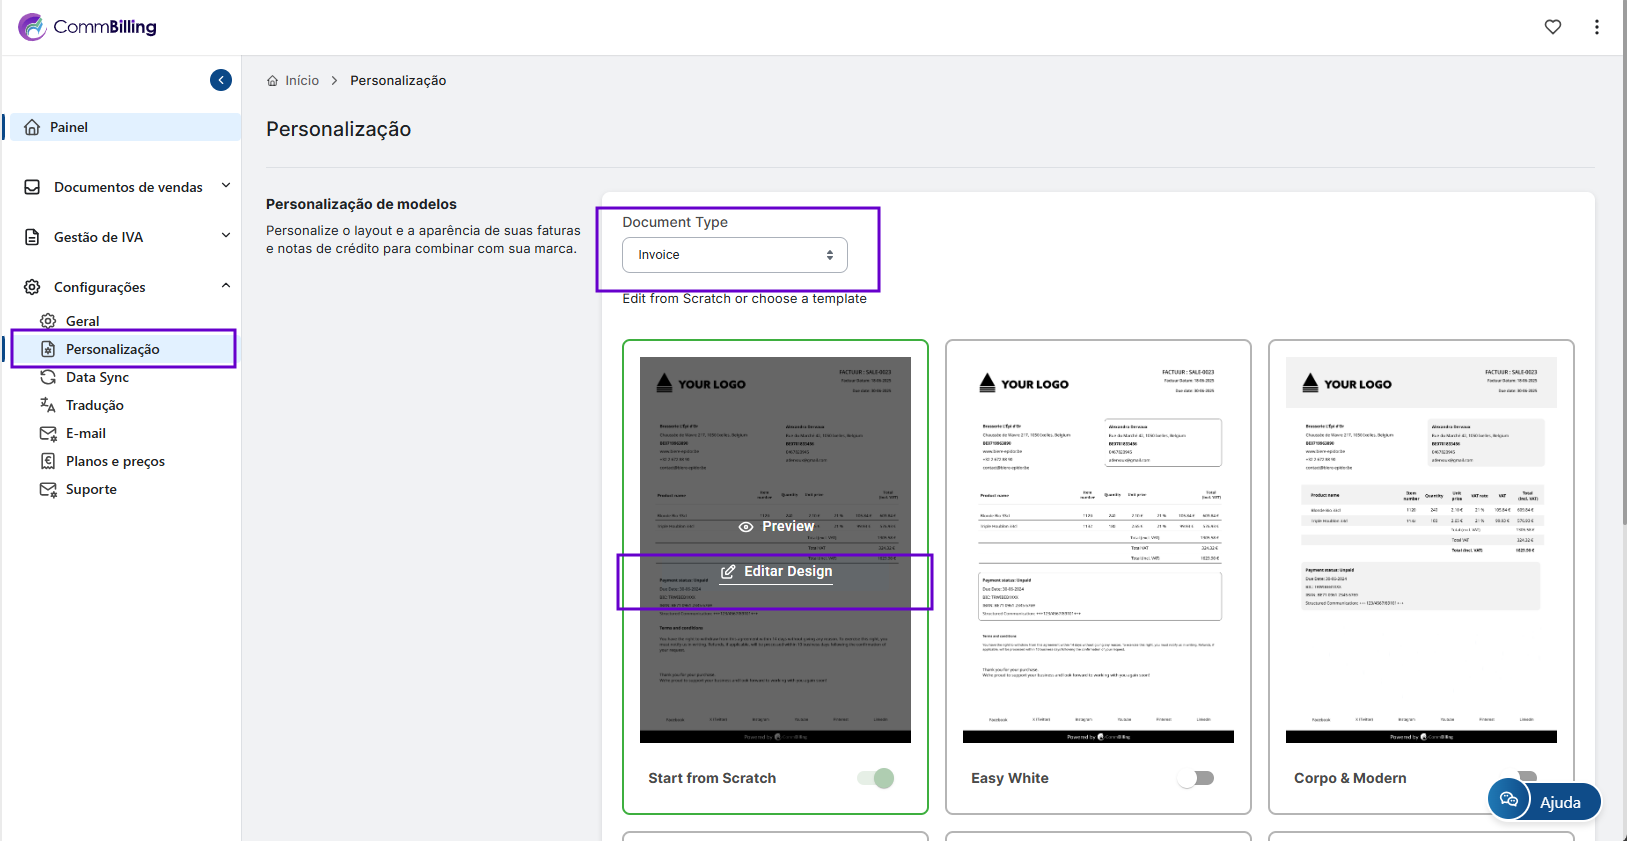1627x841 pixels.
Task: Click the CommBilling logo
Action: click(88, 27)
